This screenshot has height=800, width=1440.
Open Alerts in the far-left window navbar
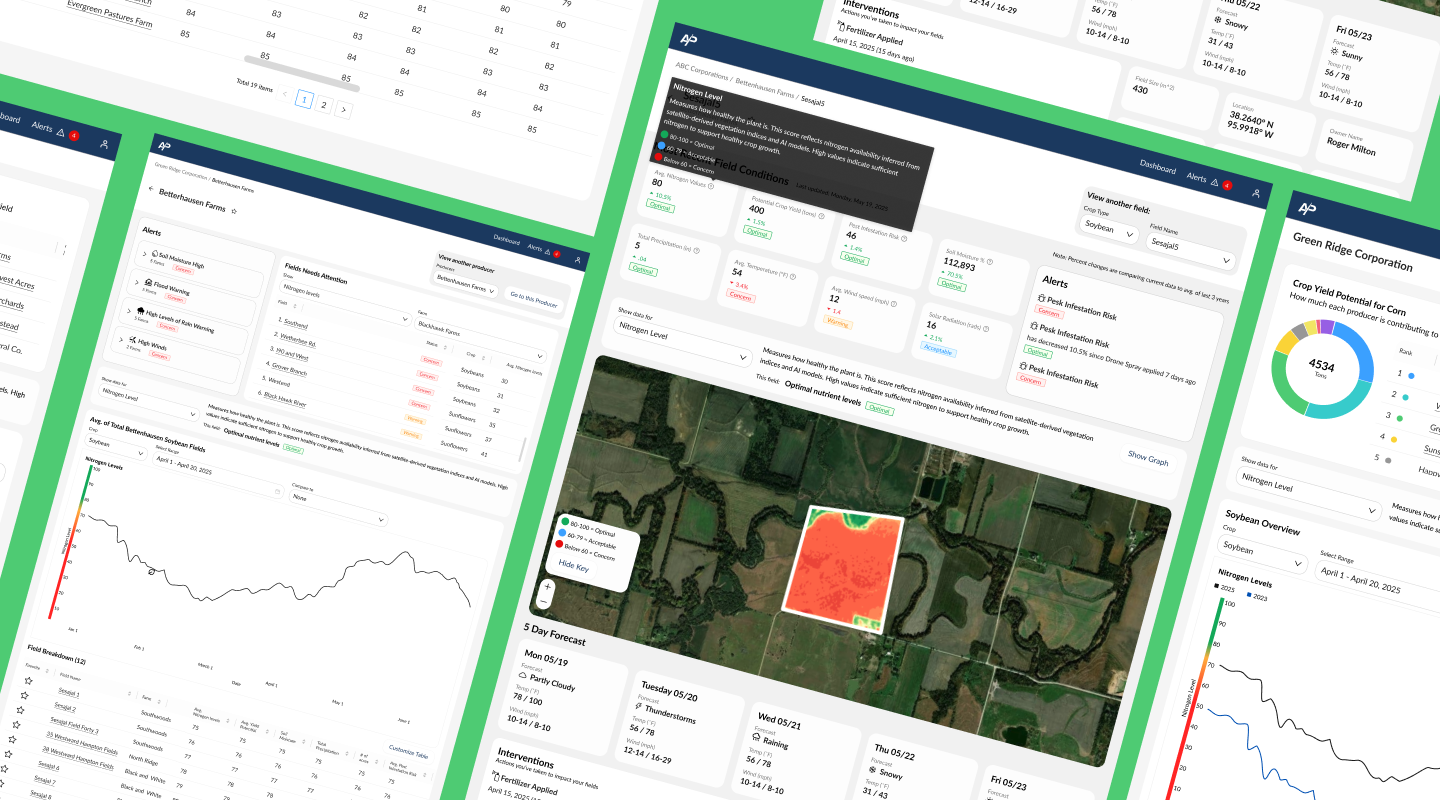(42, 127)
